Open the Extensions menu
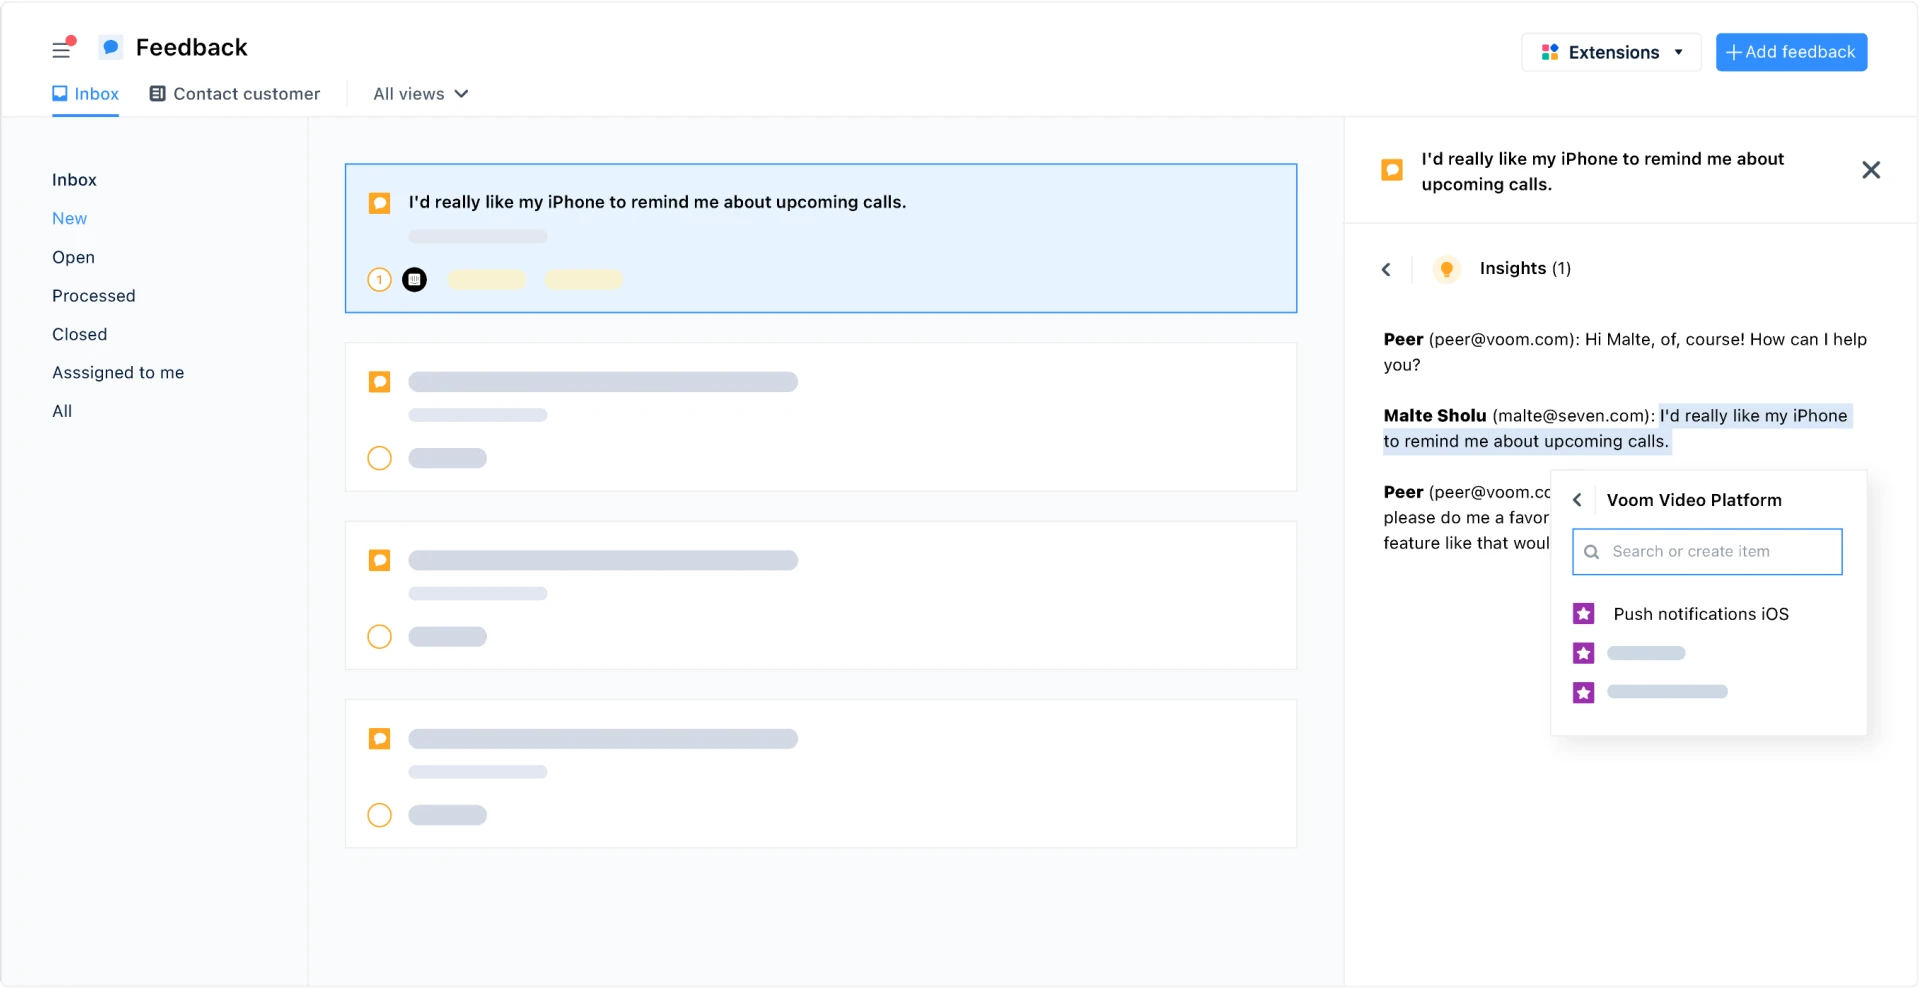Viewport: 1920px width, 988px height. tap(1611, 52)
